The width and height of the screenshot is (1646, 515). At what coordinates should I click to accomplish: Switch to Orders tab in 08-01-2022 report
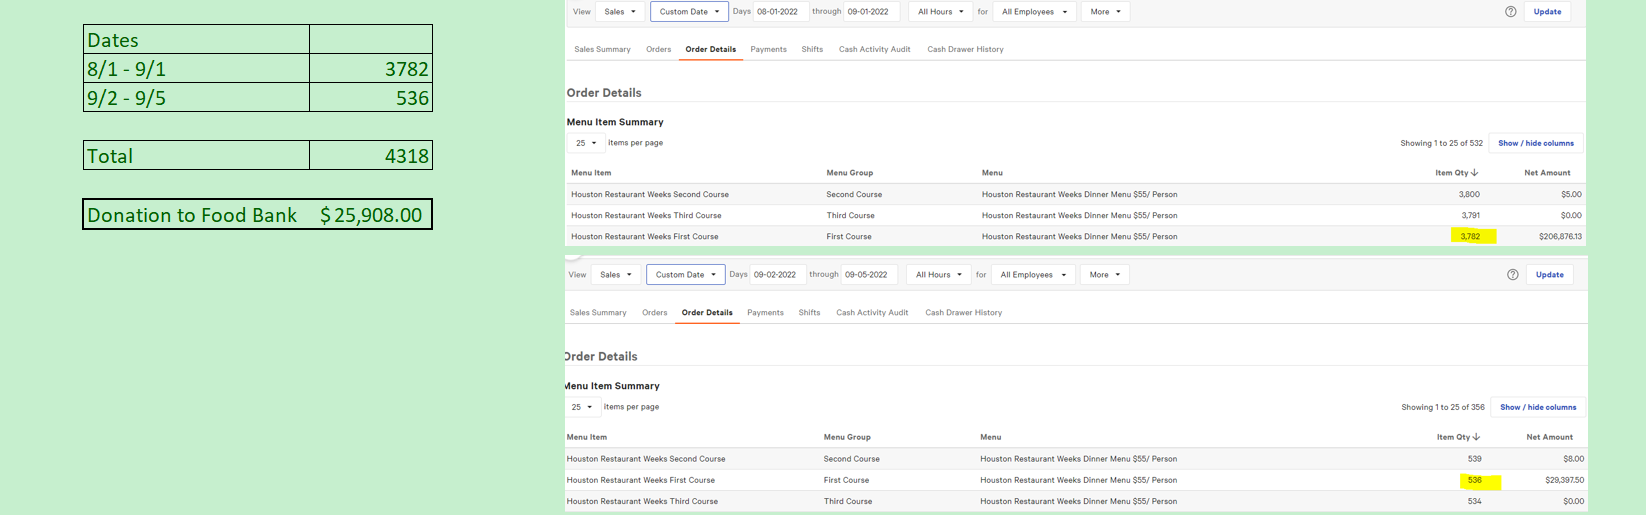point(658,49)
